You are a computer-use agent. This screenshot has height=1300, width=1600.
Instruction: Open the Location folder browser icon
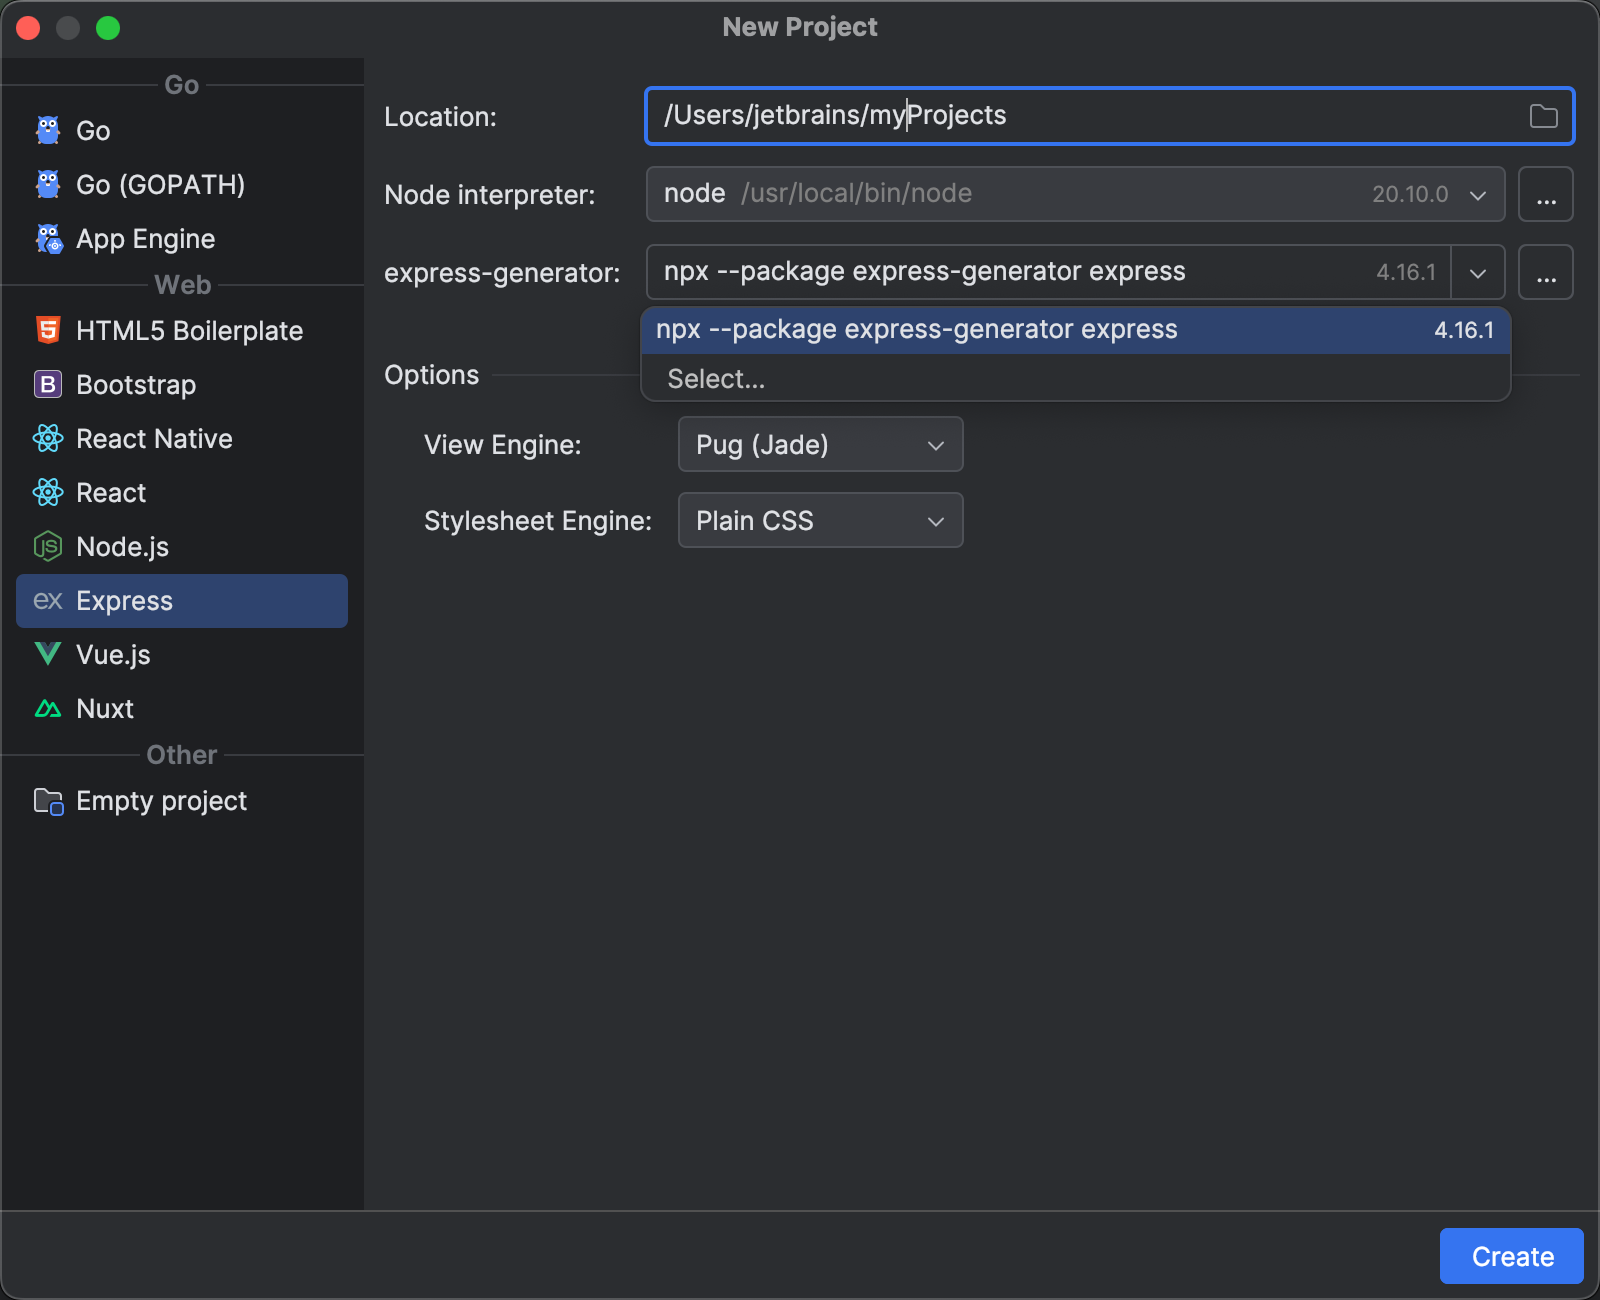pyautogui.click(x=1543, y=115)
